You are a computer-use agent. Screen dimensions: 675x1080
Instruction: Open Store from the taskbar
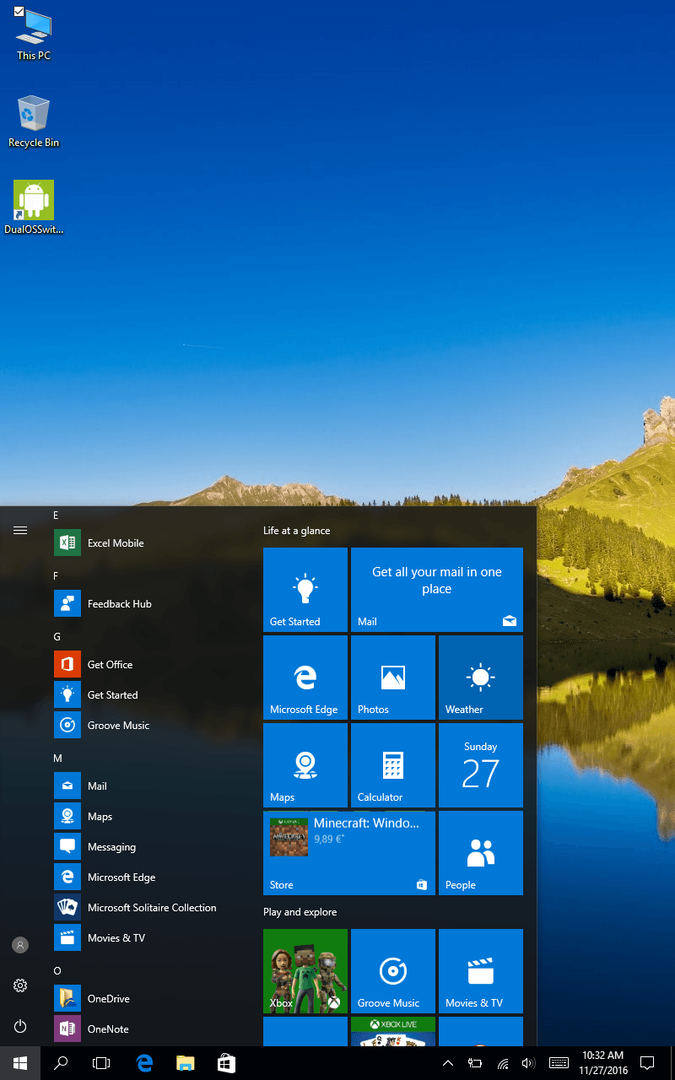pos(227,1063)
